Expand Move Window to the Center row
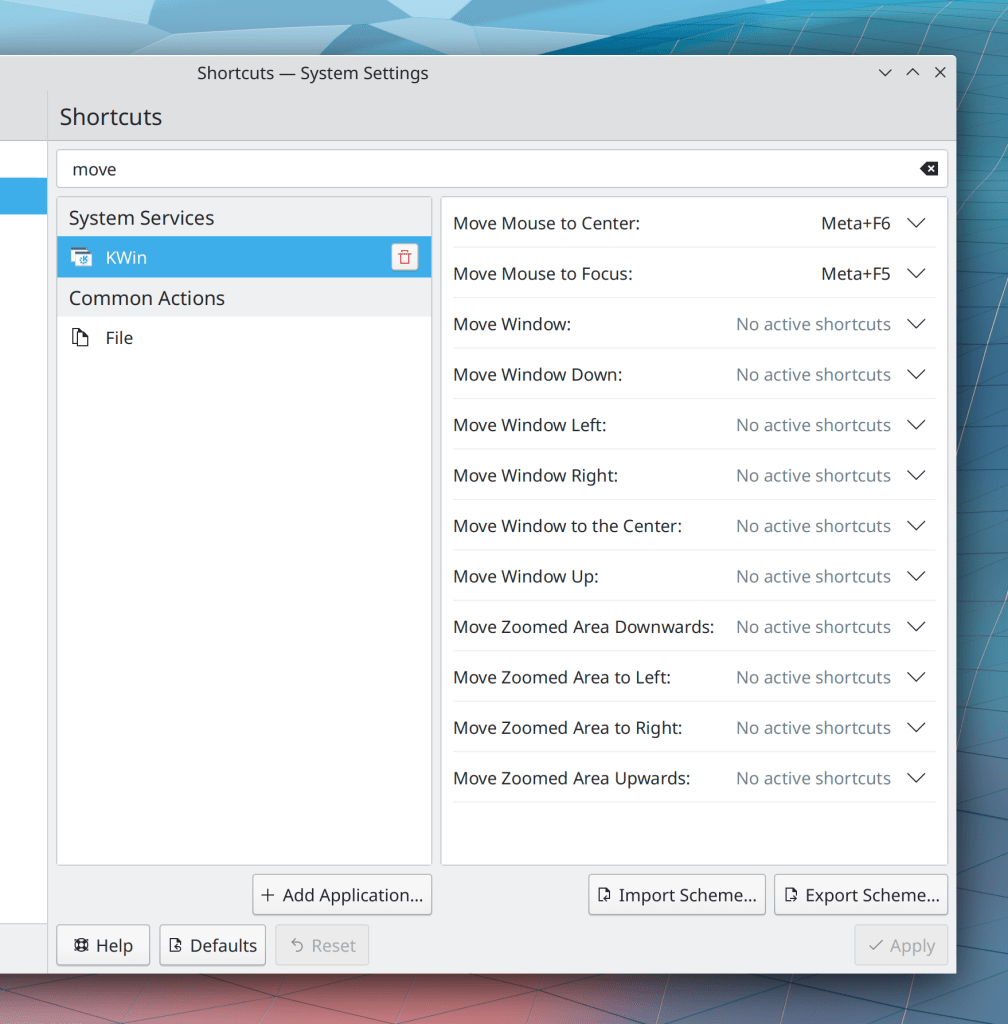Screen dimensions: 1008x1024 [x=916, y=526]
